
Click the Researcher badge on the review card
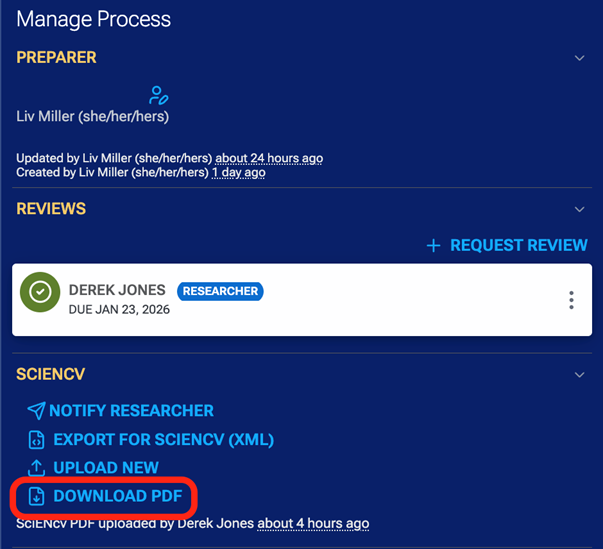pos(220,291)
